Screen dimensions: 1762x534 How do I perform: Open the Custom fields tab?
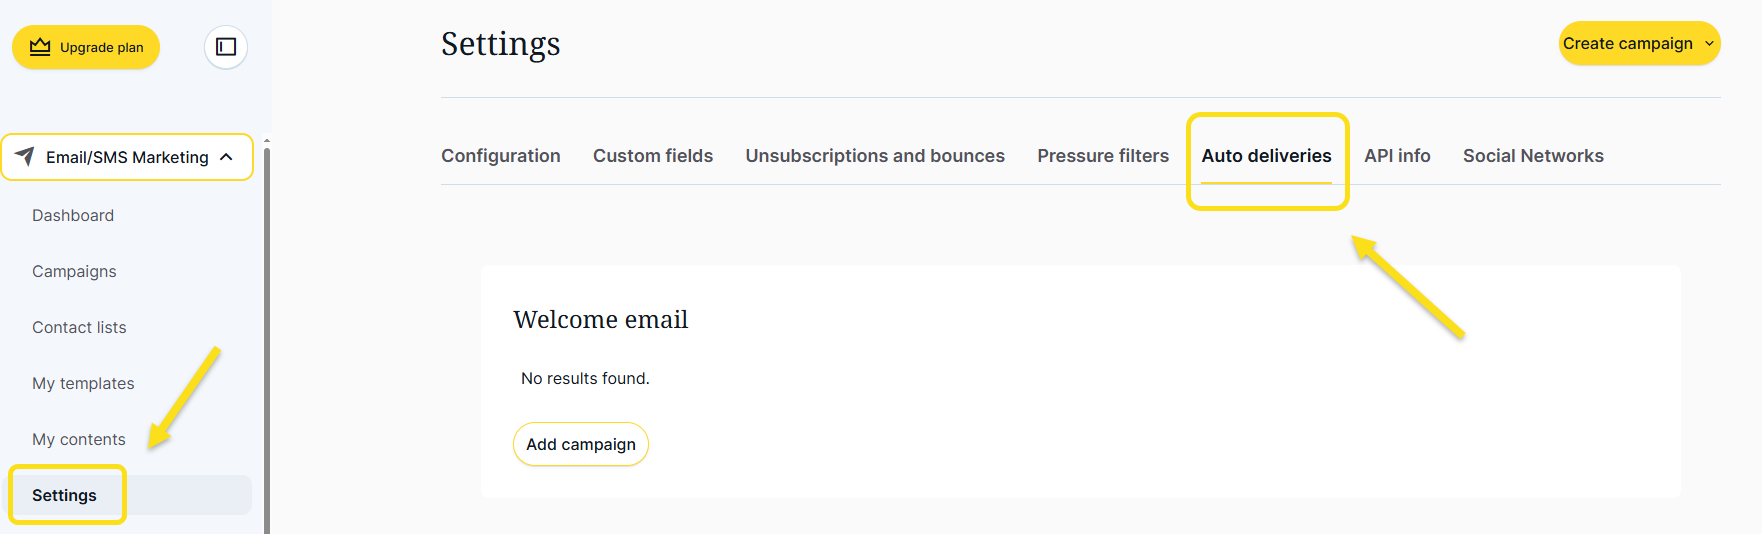coord(653,156)
